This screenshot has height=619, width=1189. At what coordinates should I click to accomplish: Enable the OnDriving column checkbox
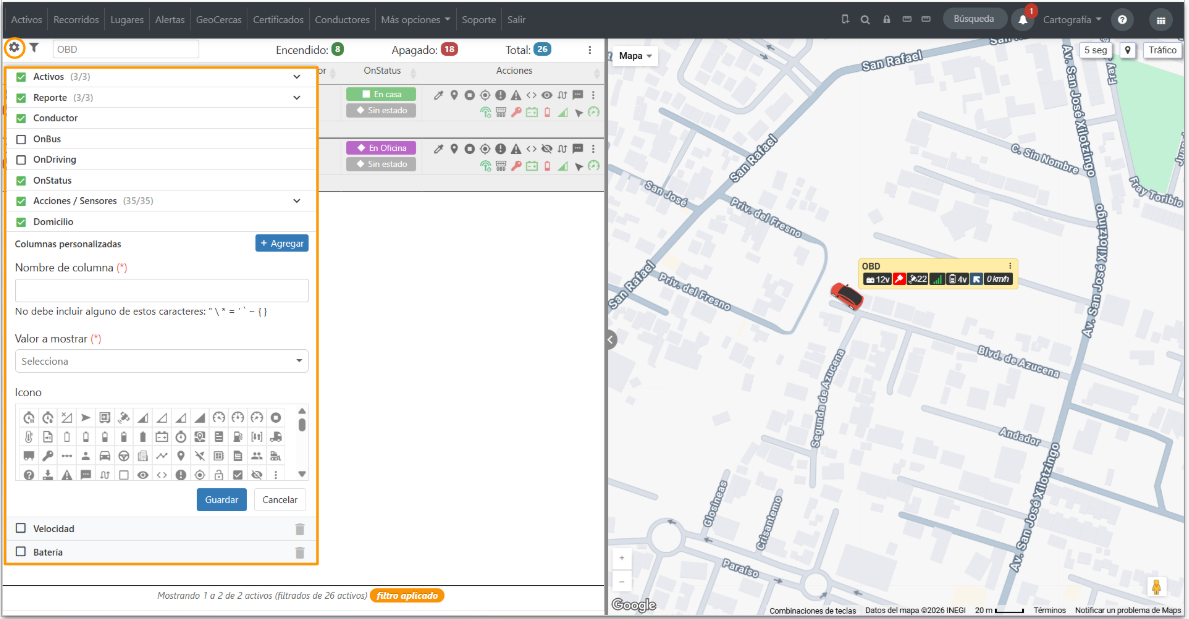pyautogui.click(x=21, y=160)
